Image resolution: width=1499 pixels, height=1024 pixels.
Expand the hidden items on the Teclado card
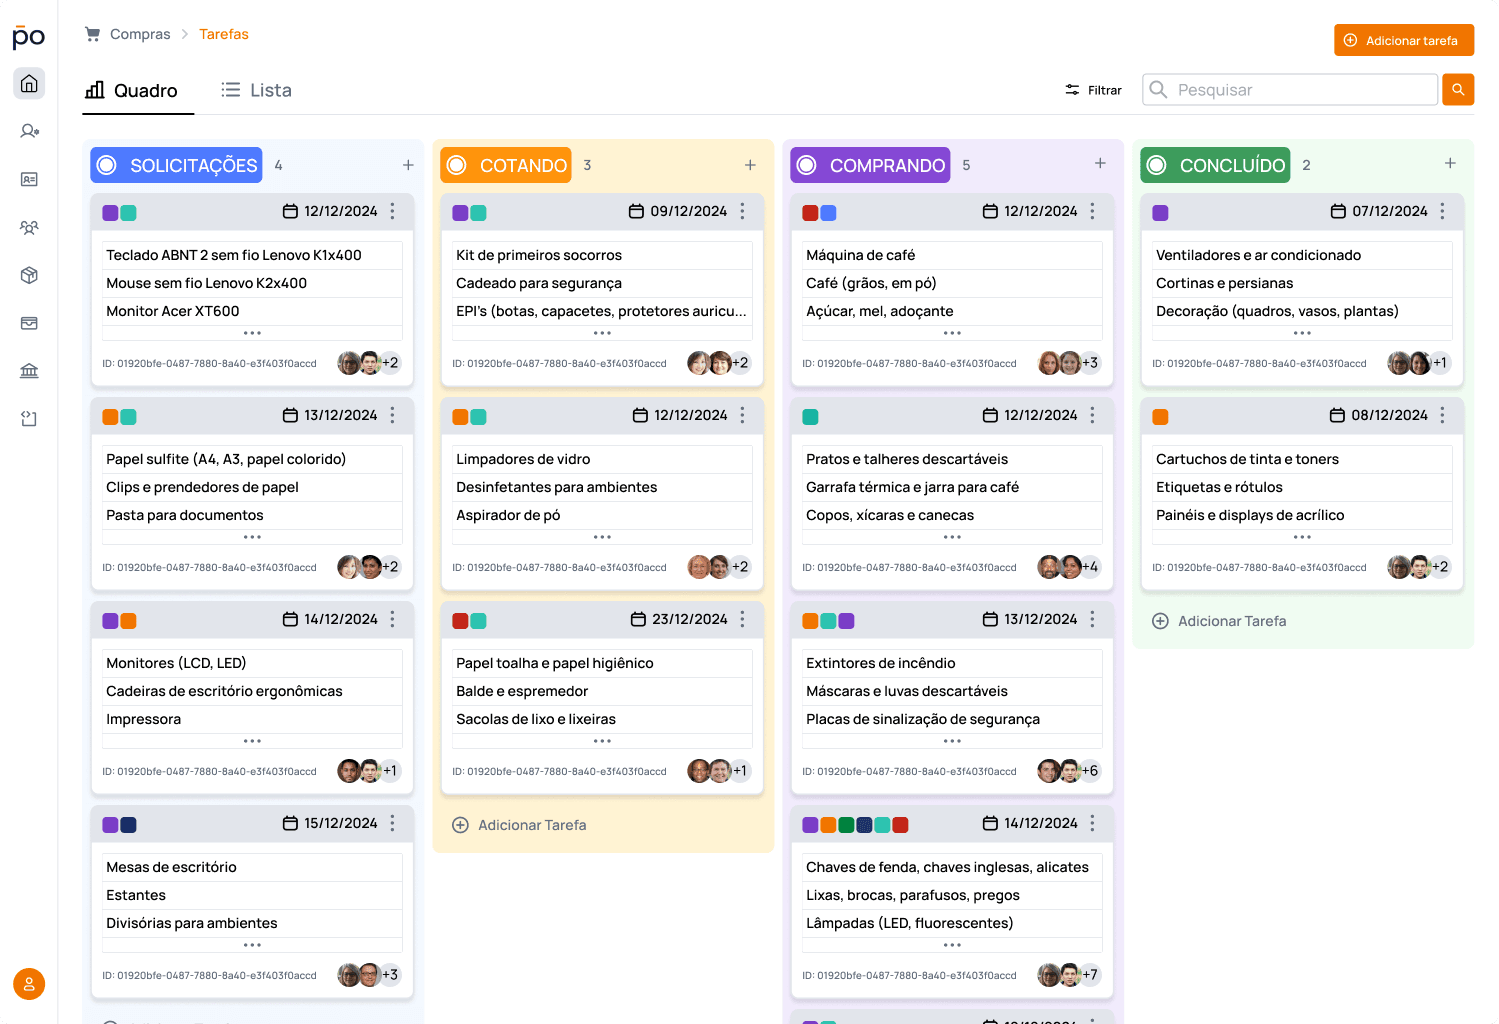point(251,333)
